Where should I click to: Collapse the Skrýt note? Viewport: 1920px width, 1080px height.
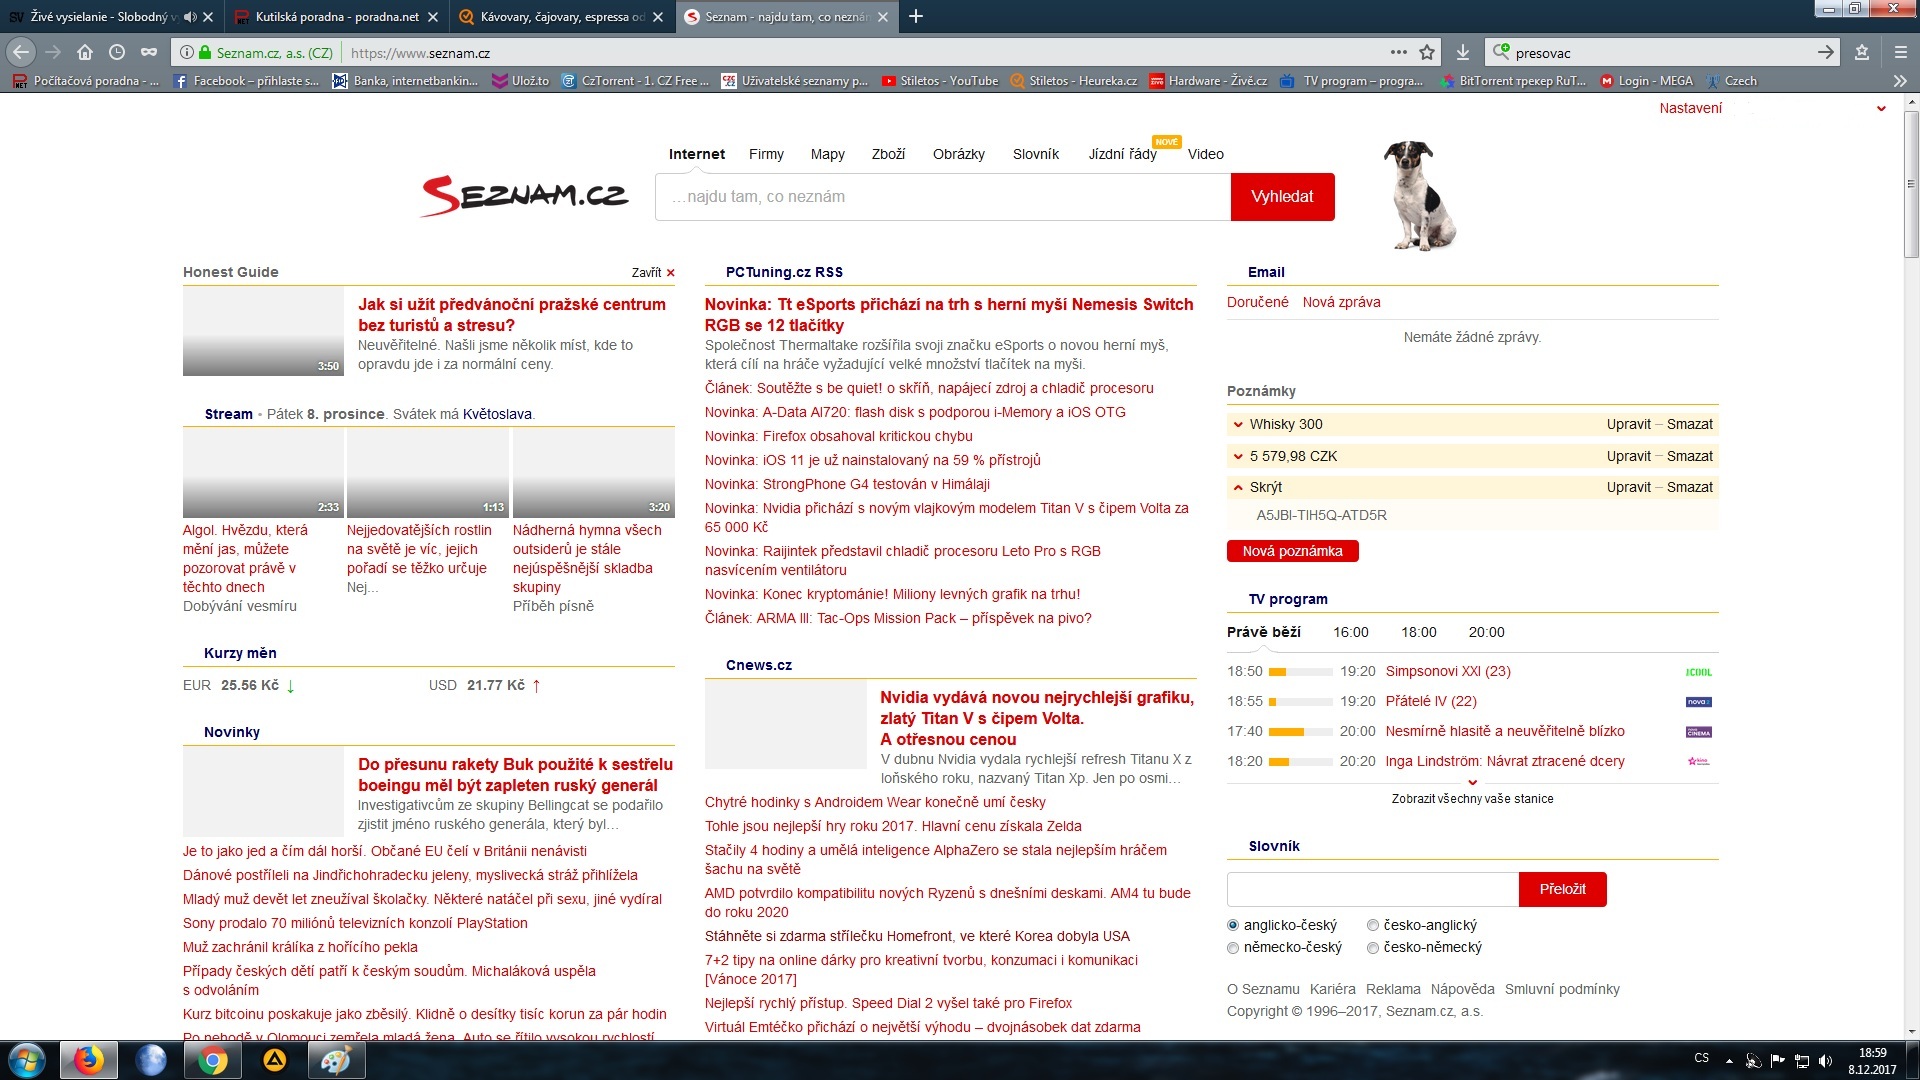click(1238, 488)
